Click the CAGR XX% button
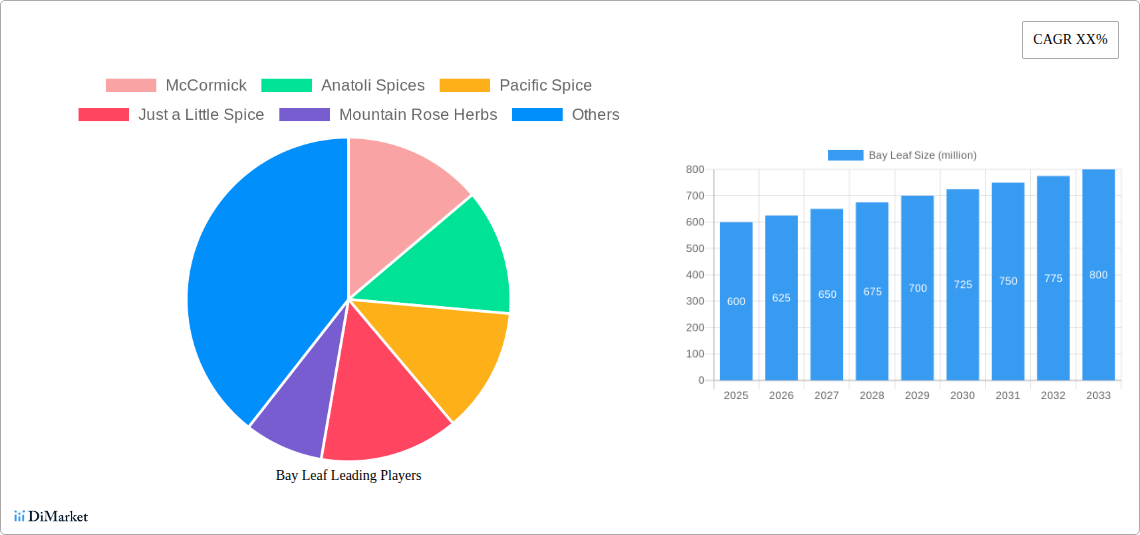This screenshot has height=535, width=1140. (1069, 40)
